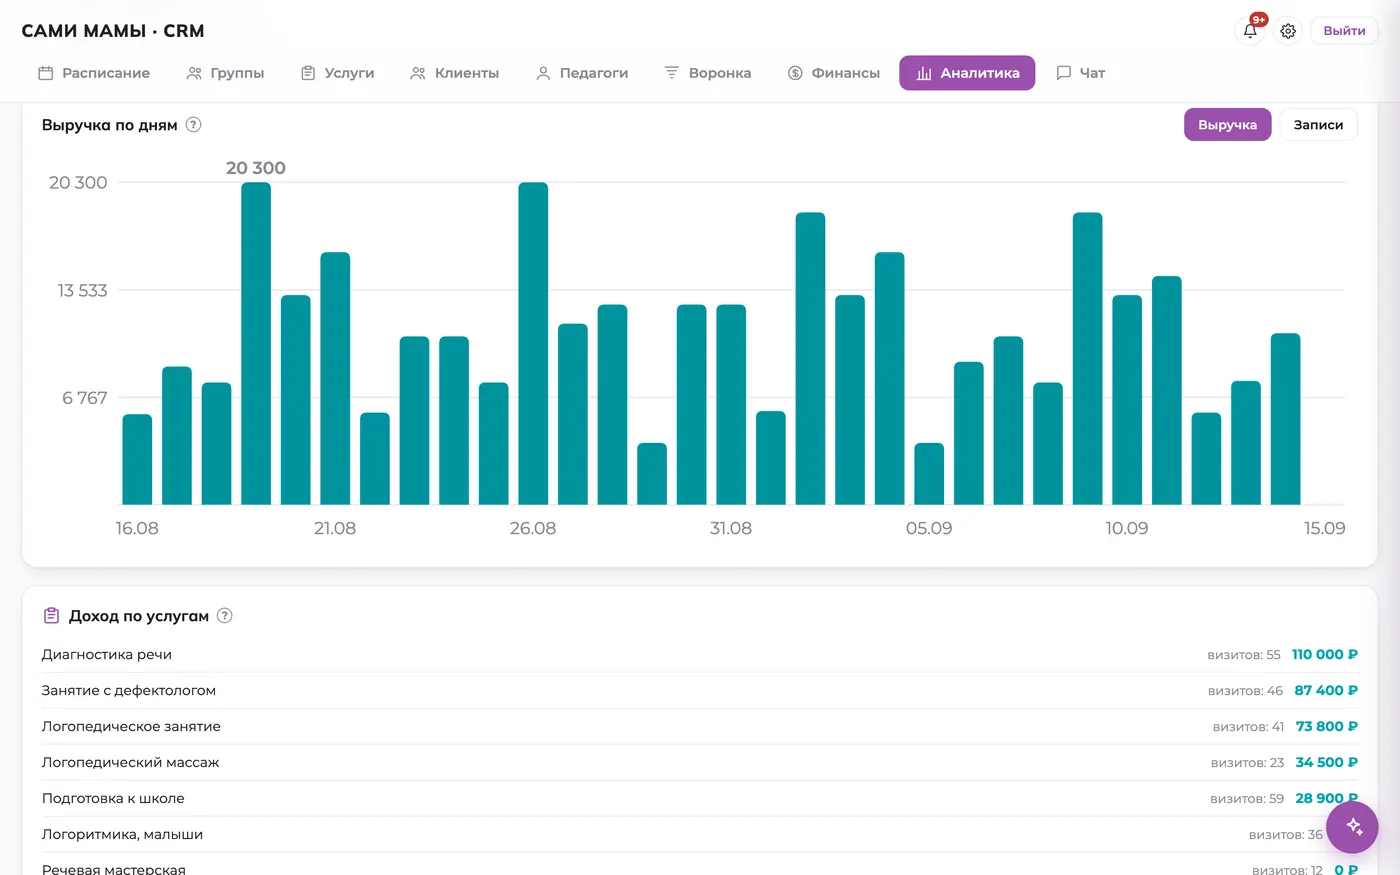Select the Логопедический массаж row

700,763
